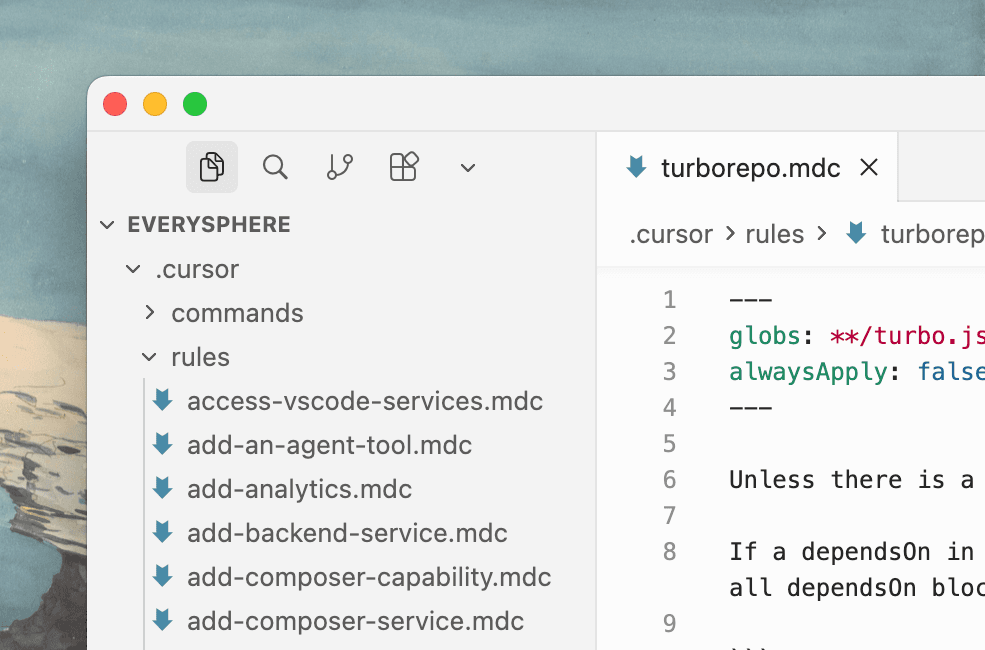Select rules in the breadcrumb path
Viewport: 985px width, 650px height.
[x=775, y=234]
